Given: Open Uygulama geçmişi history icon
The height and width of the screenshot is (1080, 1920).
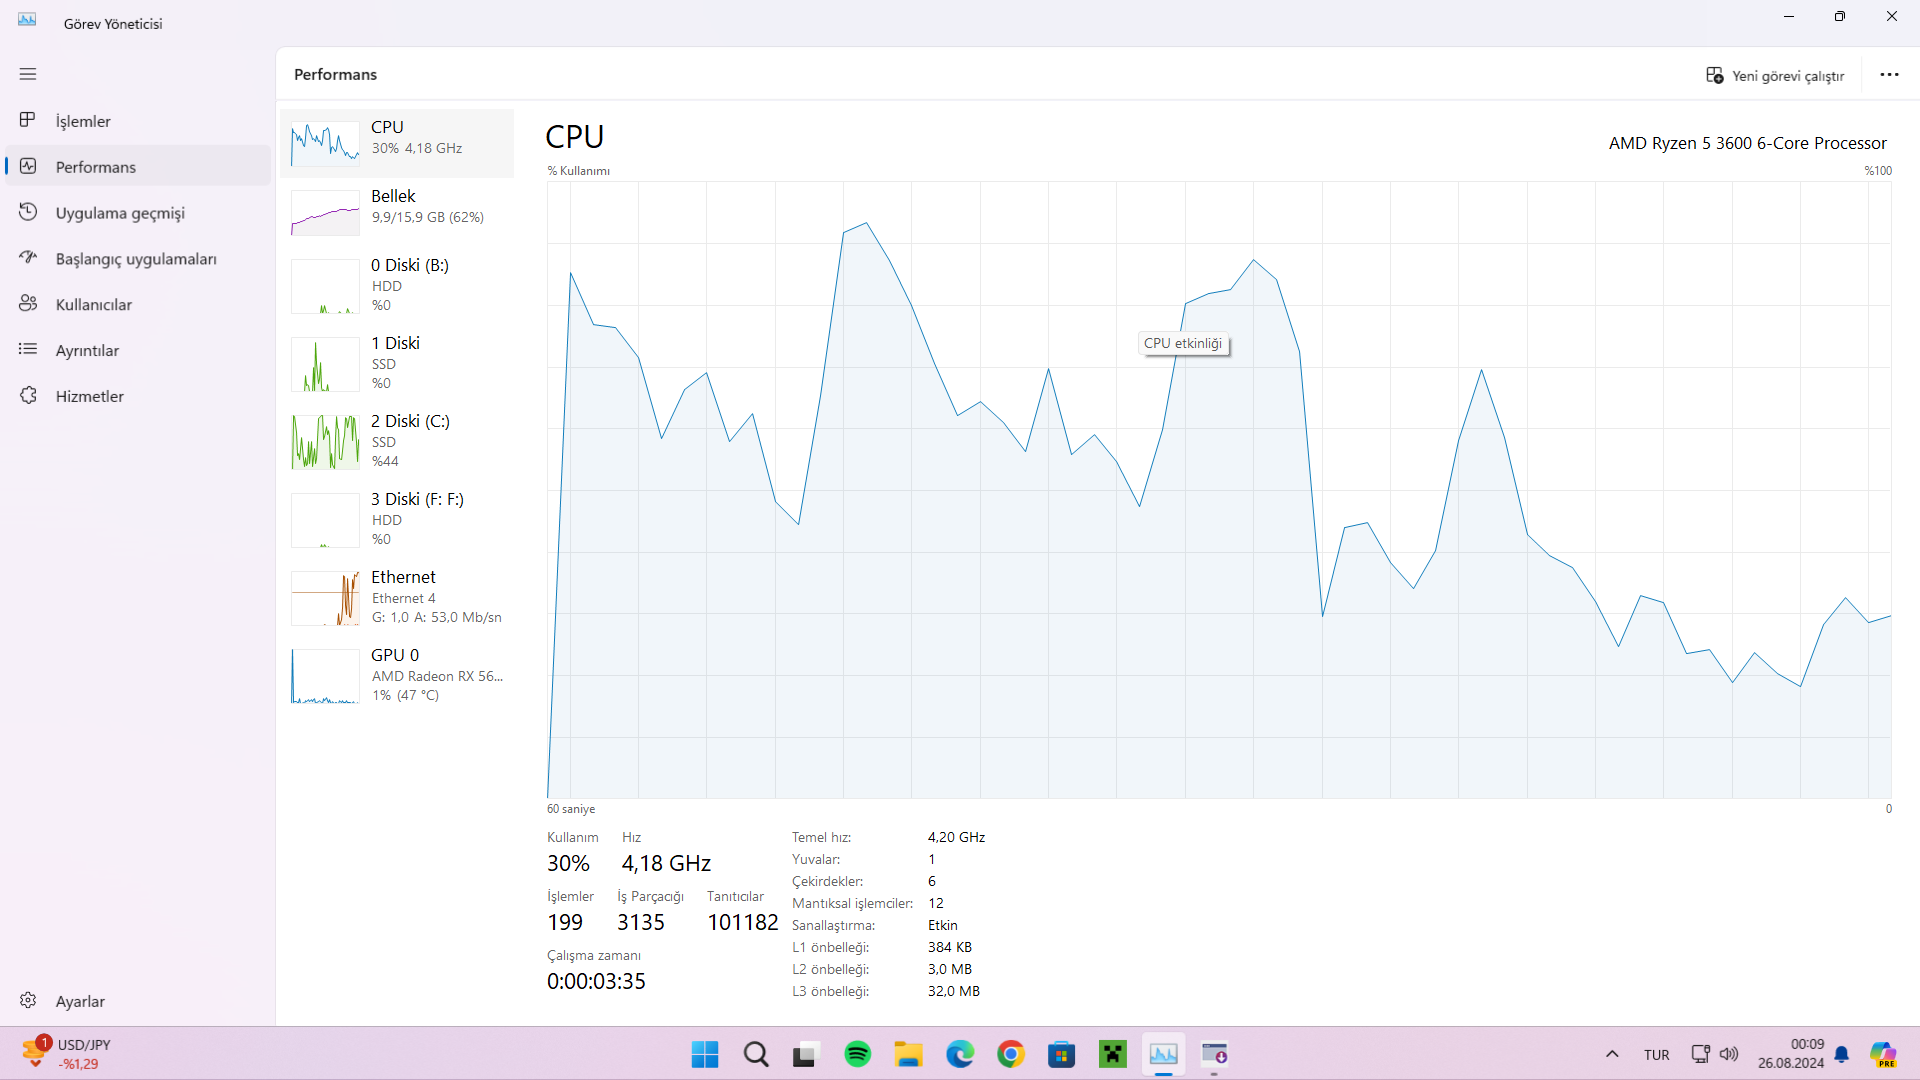Looking at the screenshot, I should [x=28, y=212].
